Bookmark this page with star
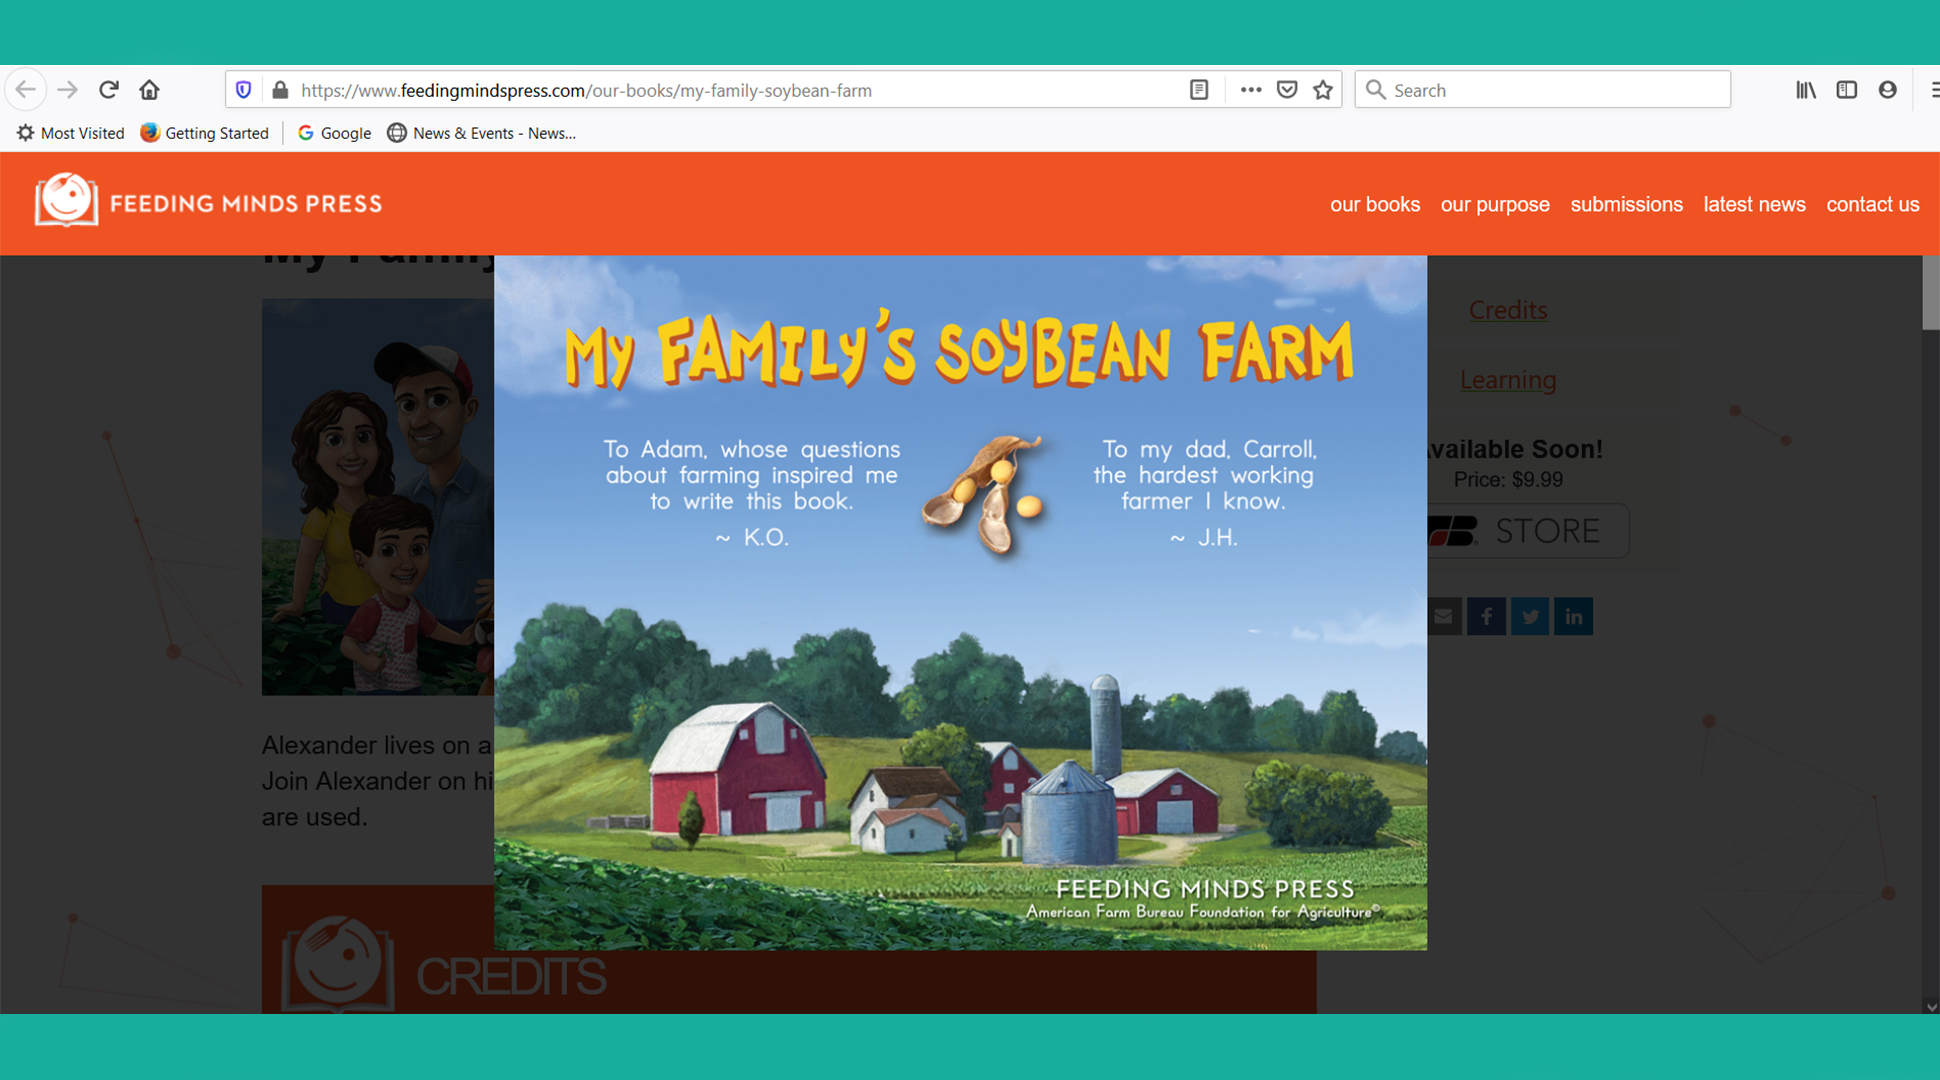1940x1080 pixels. pos(1323,90)
